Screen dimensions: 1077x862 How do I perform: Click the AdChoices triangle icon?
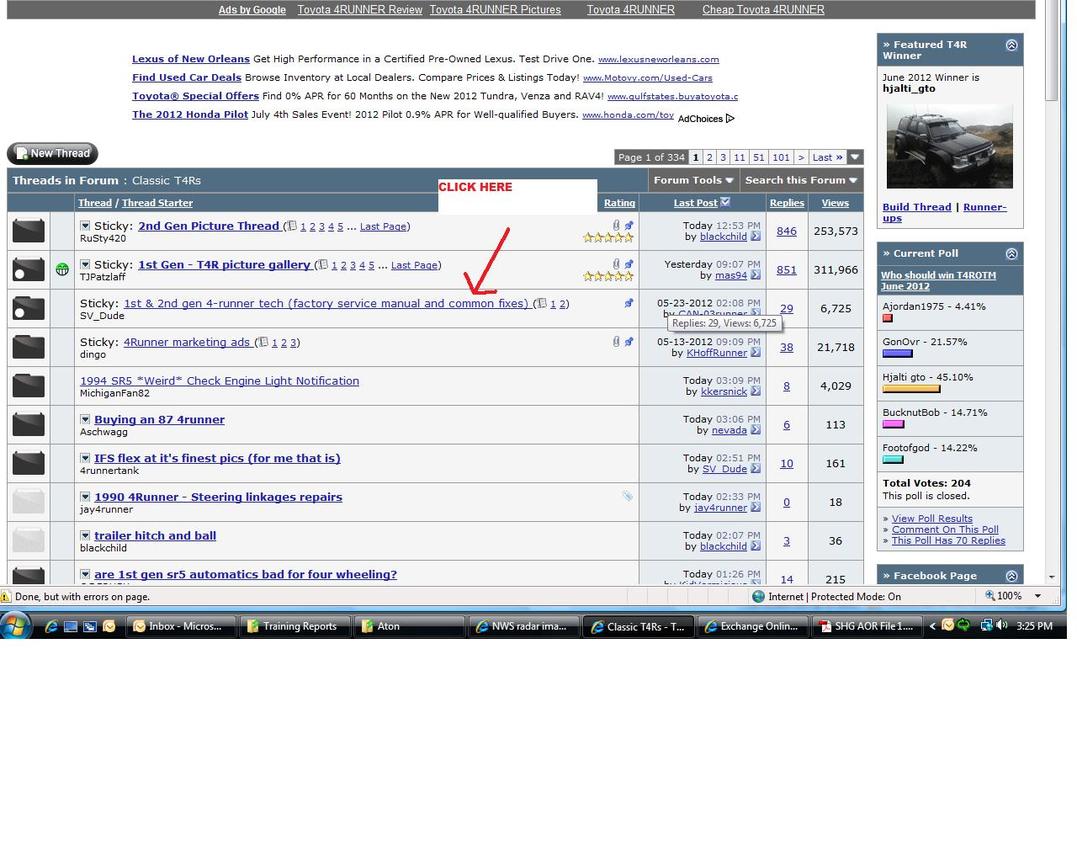[730, 119]
